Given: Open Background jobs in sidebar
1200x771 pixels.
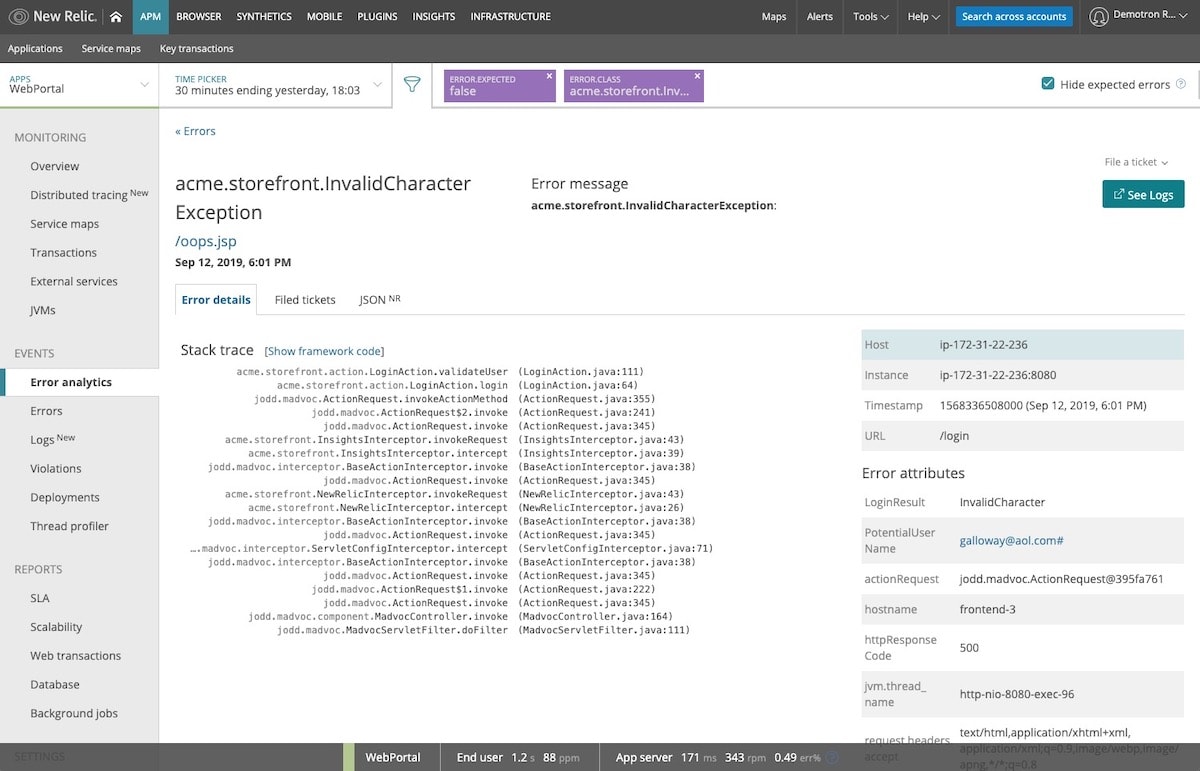Looking at the screenshot, I should (74, 714).
